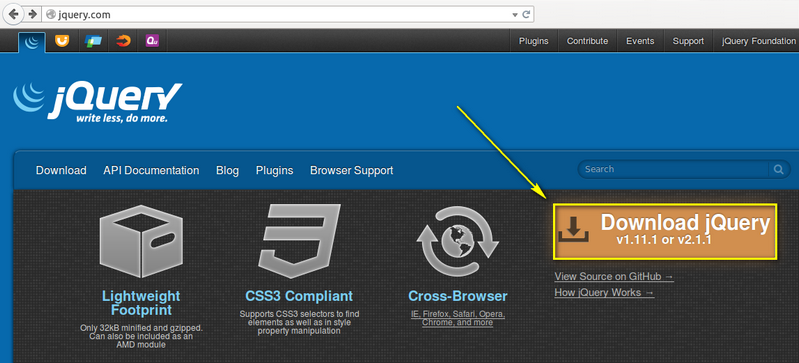Viewport: 799px width, 363px height.
Task: Click the globe site identity icon
Action: 50,15
